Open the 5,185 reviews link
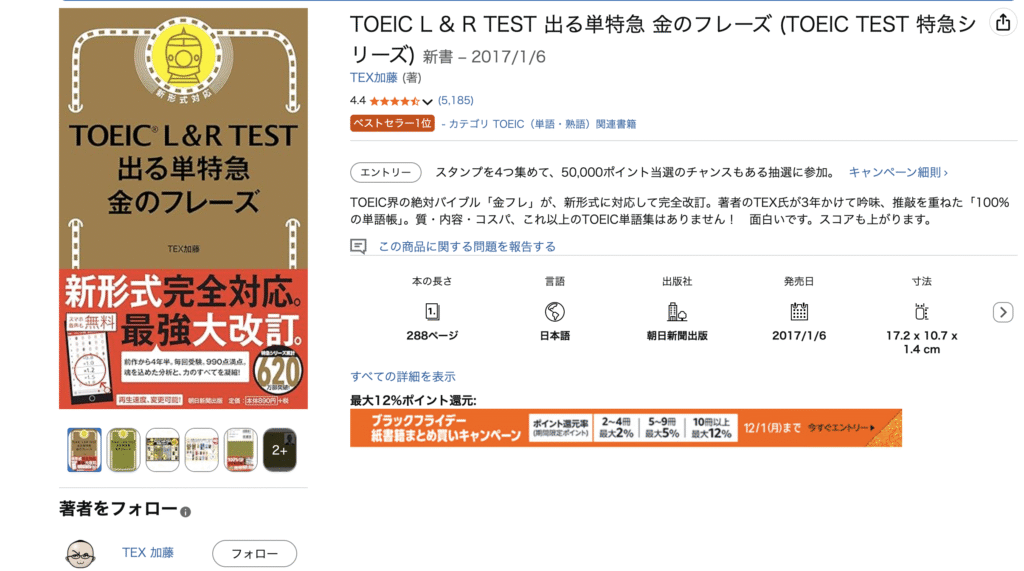The height and width of the screenshot is (571, 1024). [456, 101]
